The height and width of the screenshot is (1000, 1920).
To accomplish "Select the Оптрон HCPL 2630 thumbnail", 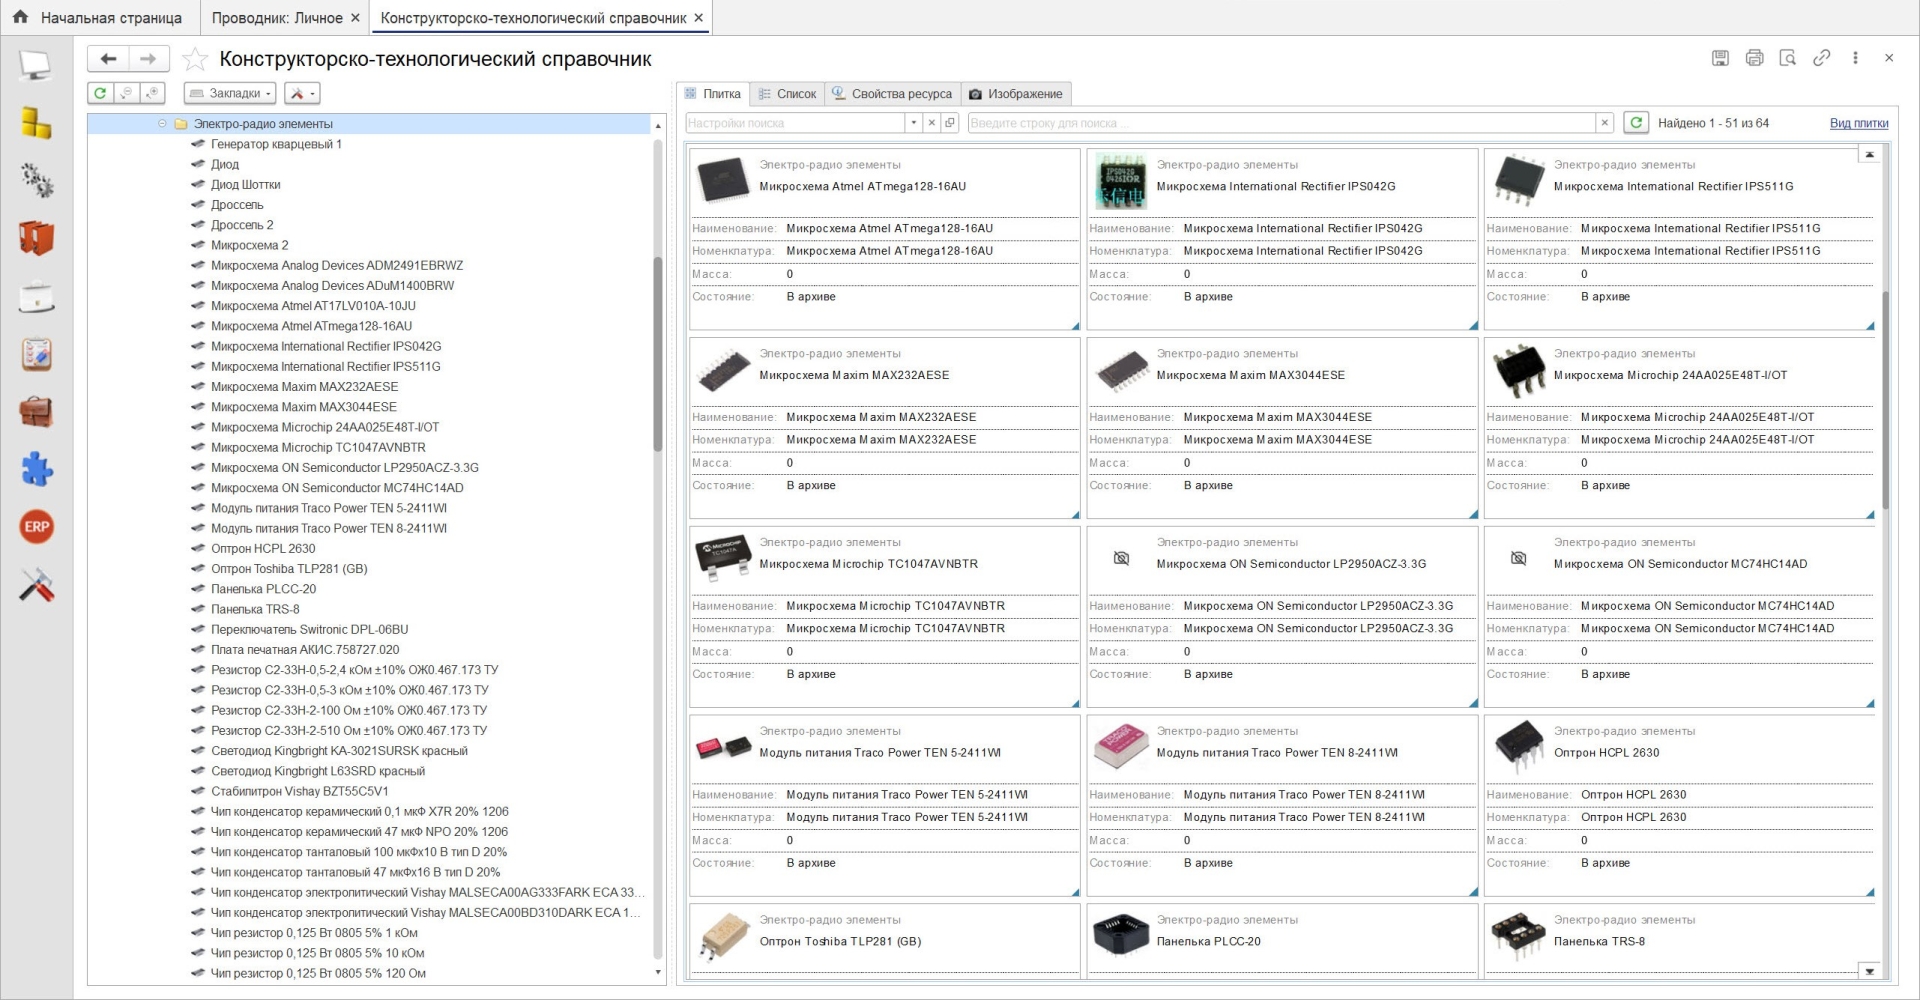I will (x=1518, y=747).
